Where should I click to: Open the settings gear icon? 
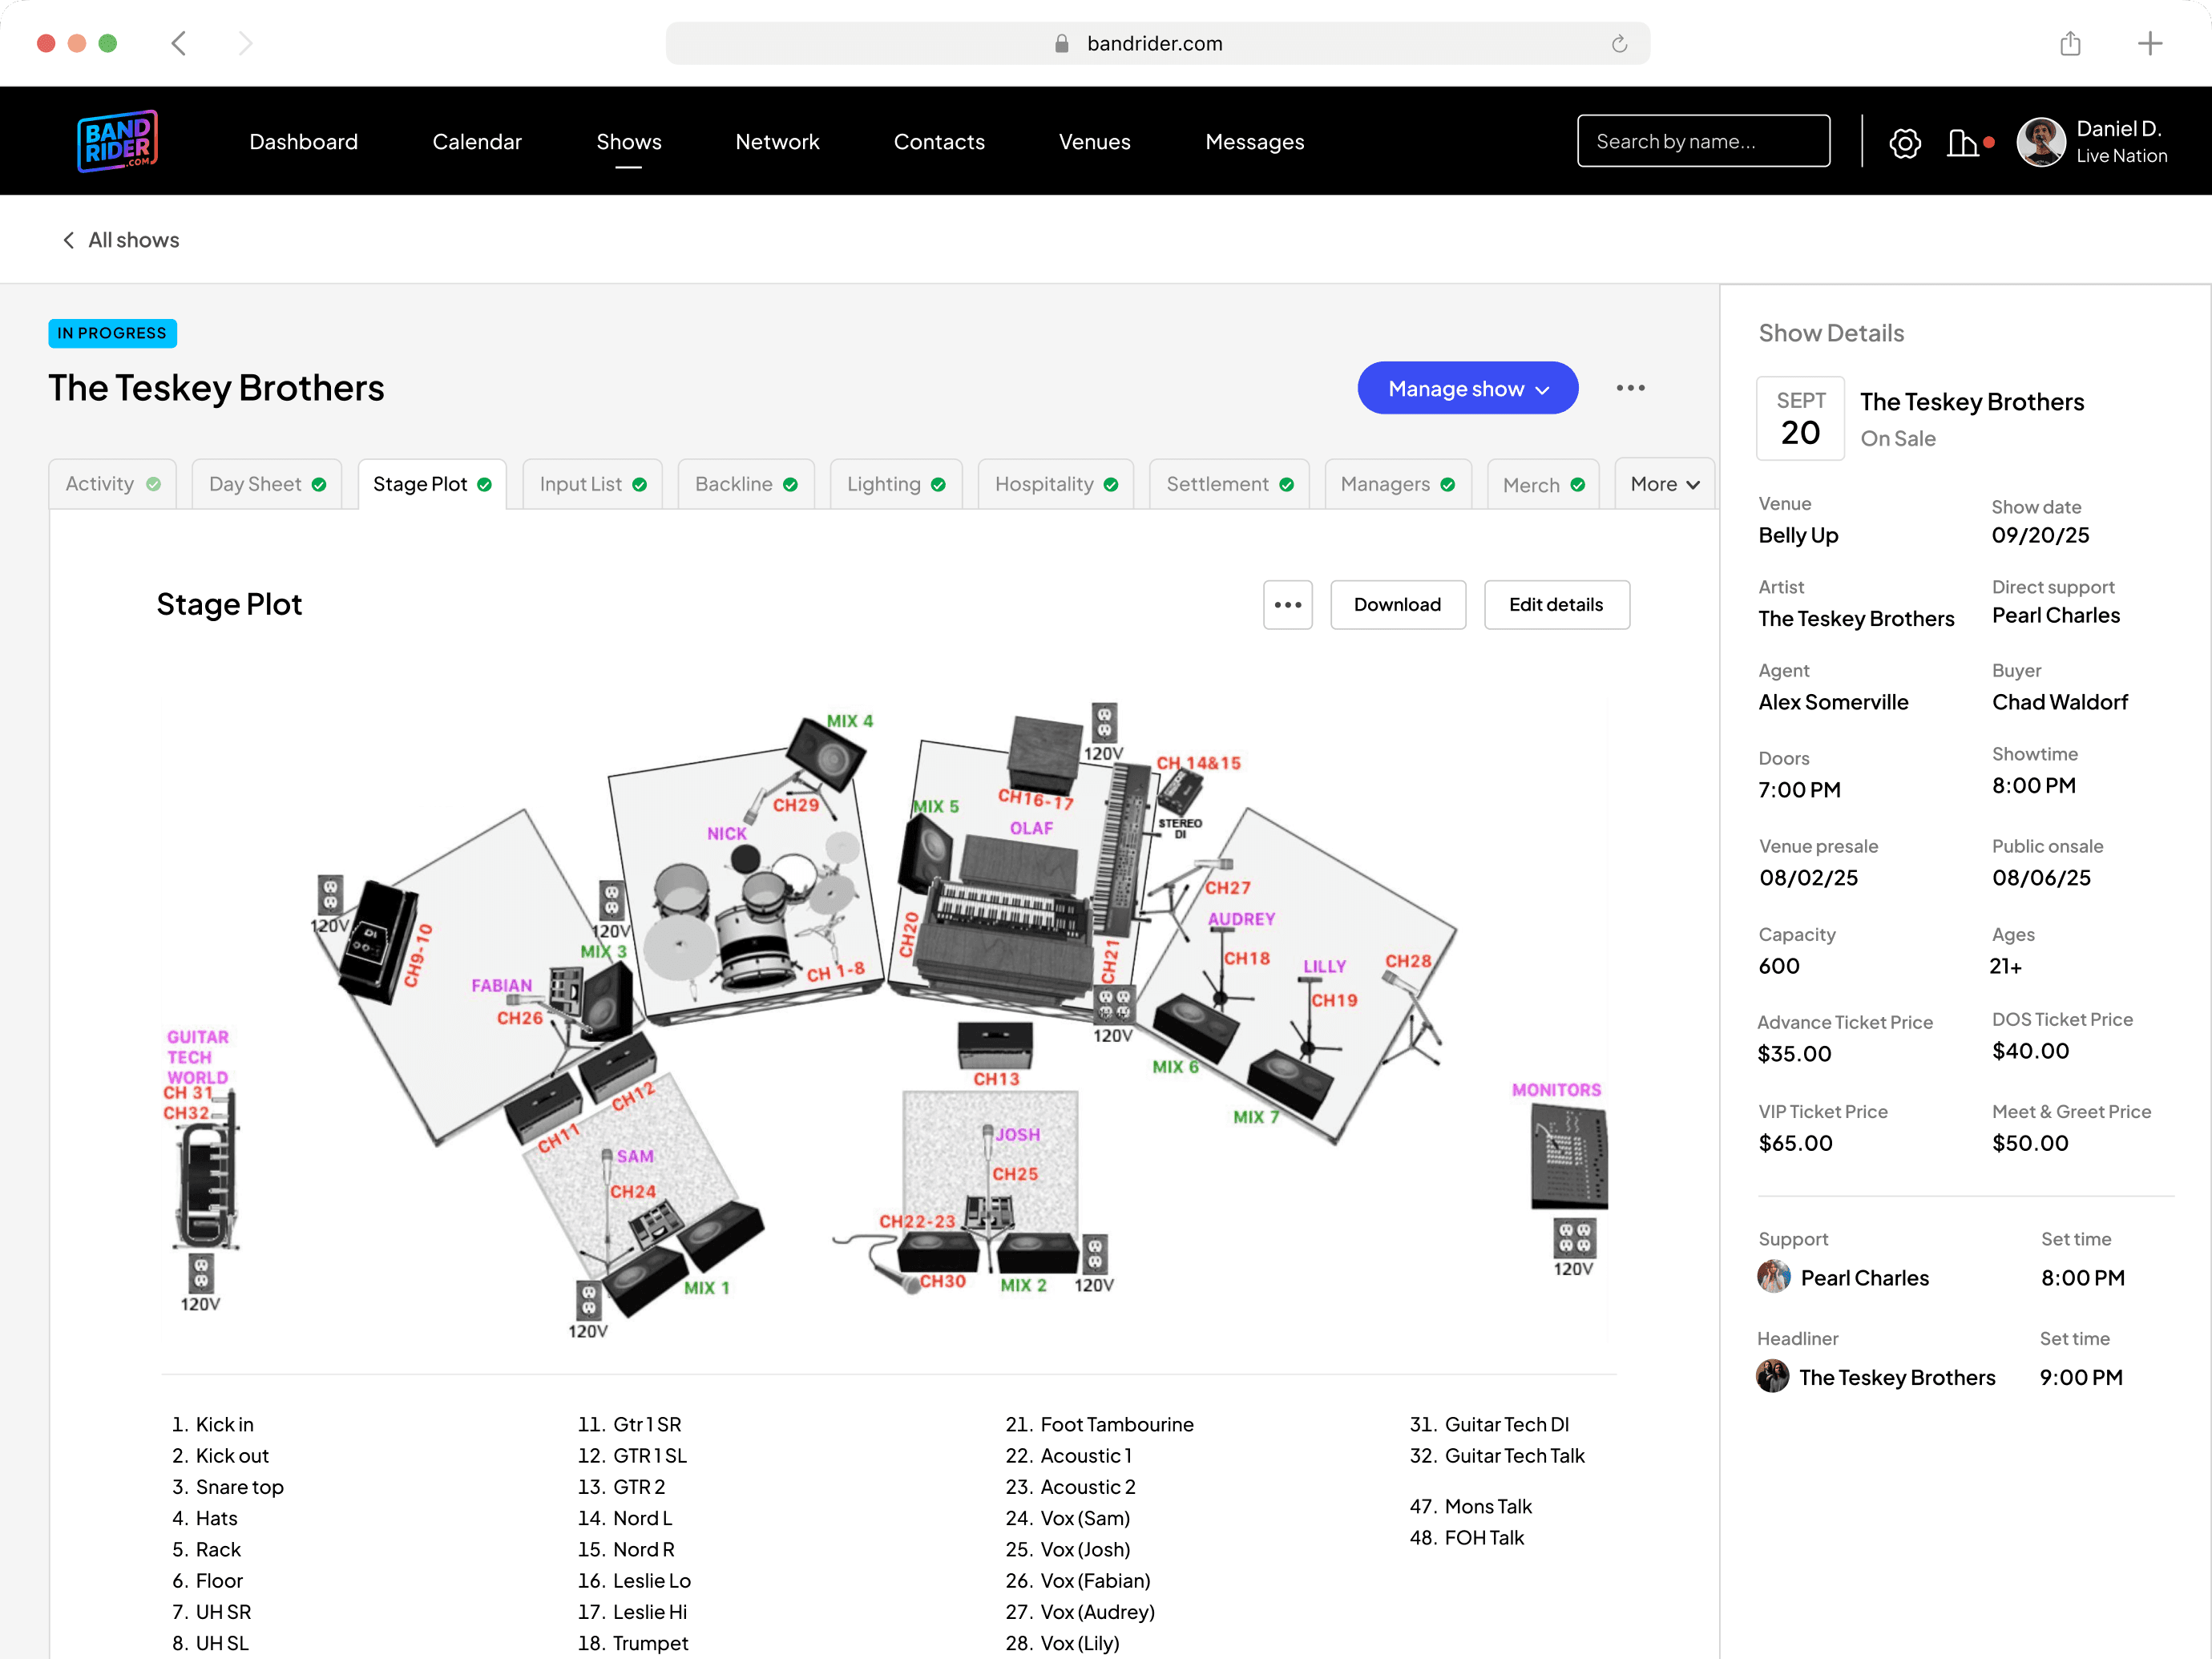(x=1904, y=143)
